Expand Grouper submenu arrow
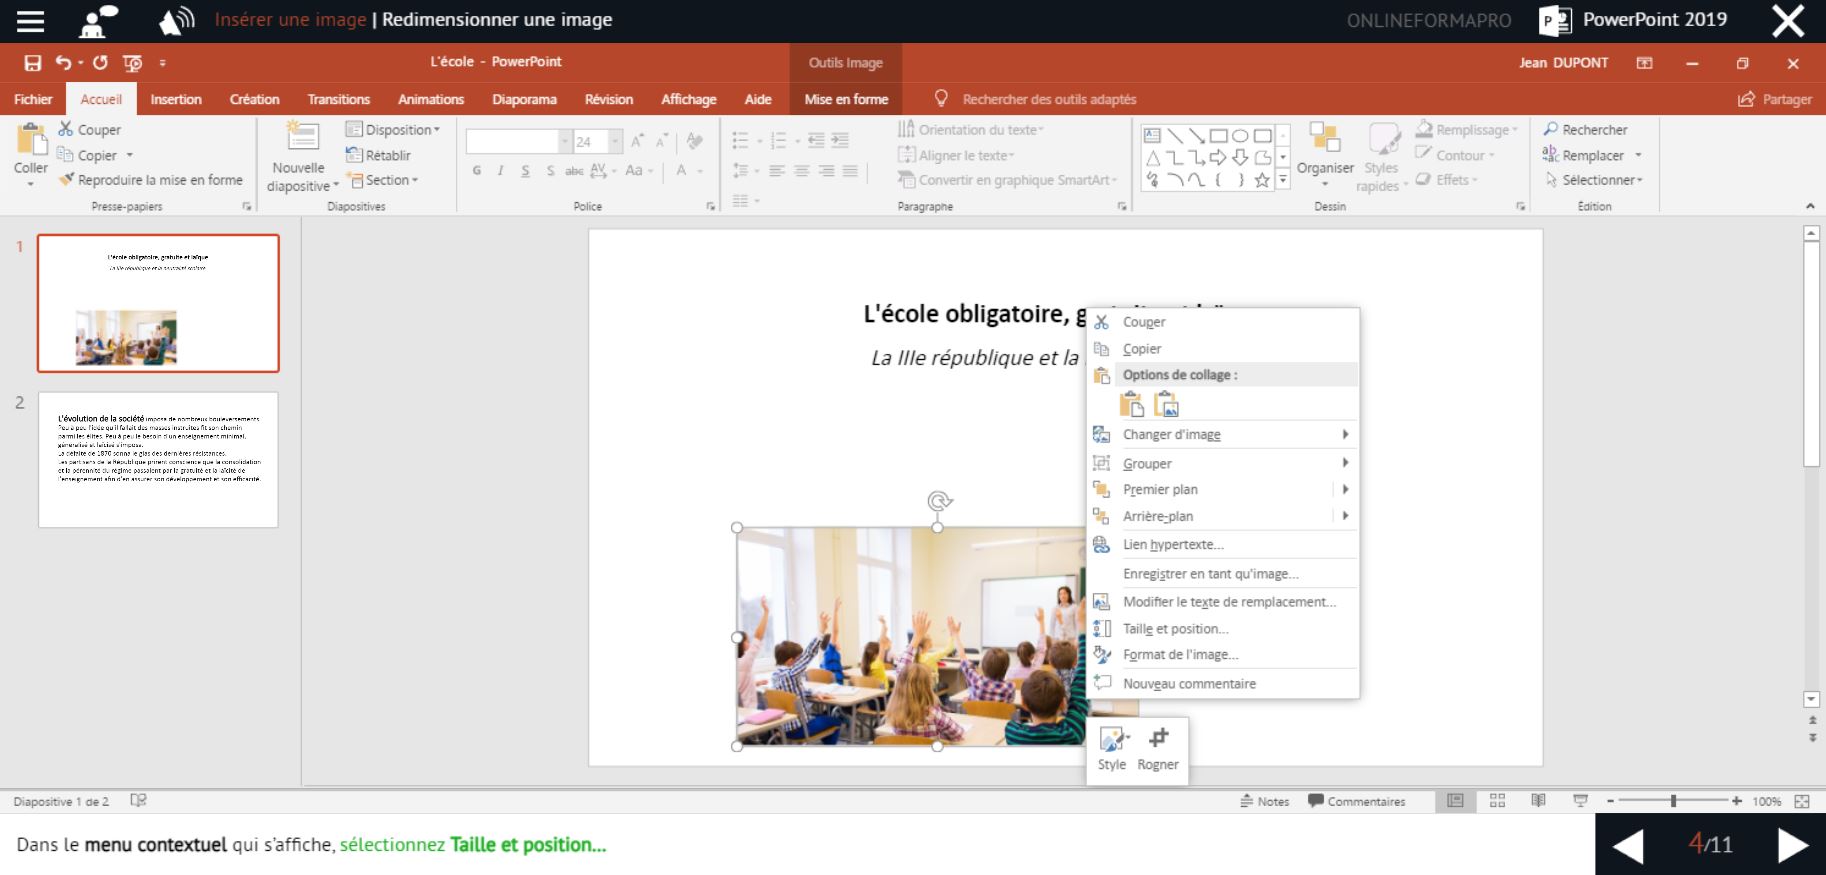This screenshot has width=1826, height=875. point(1345,463)
